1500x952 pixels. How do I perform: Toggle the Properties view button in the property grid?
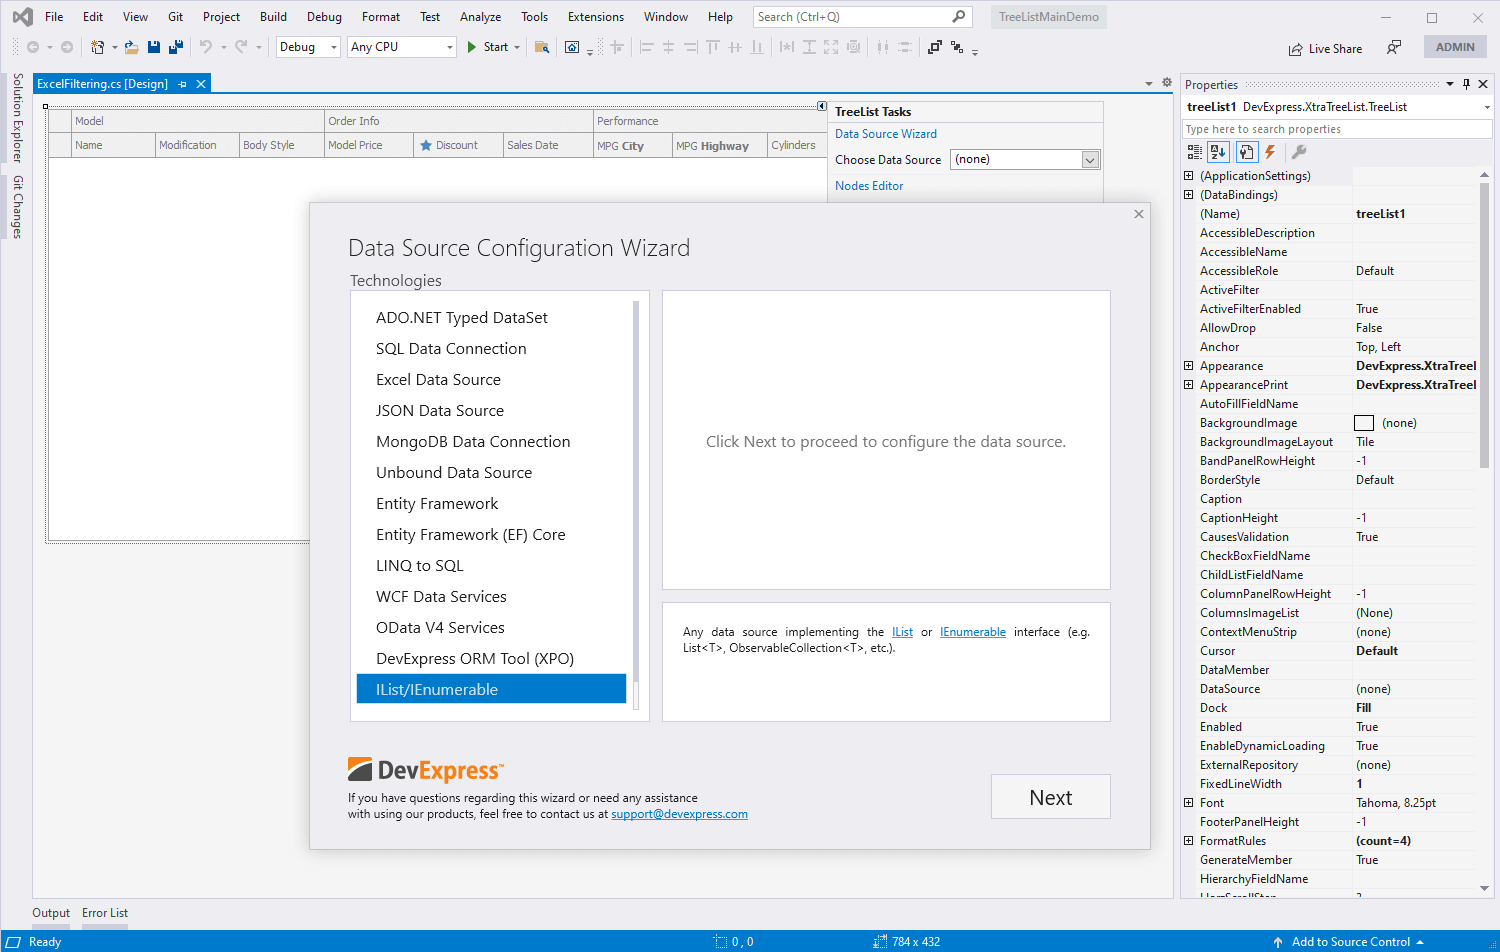(1246, 152)
